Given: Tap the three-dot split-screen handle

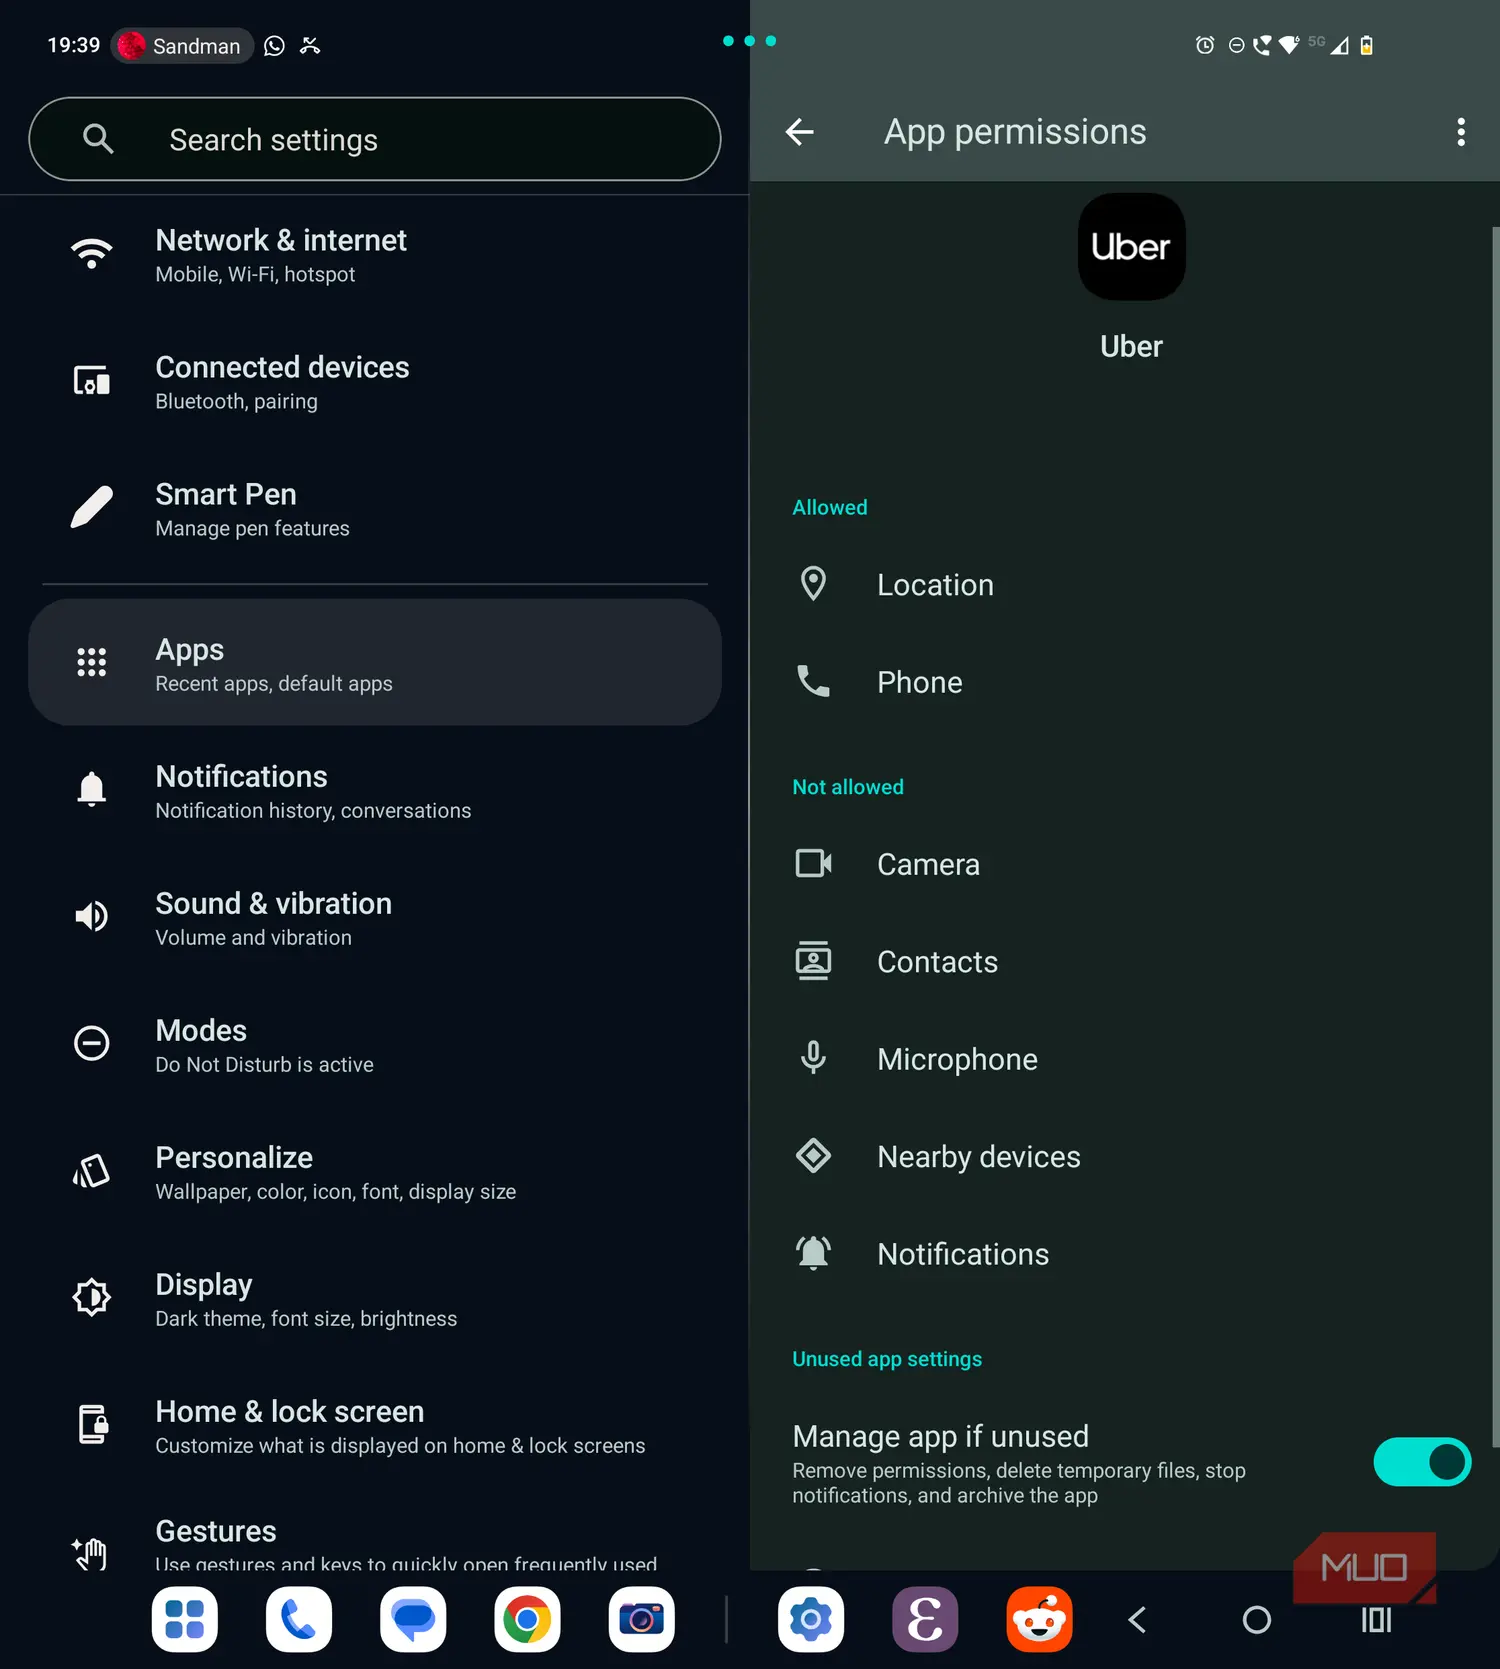Looking at the screenshot, I should click(749, 41).
